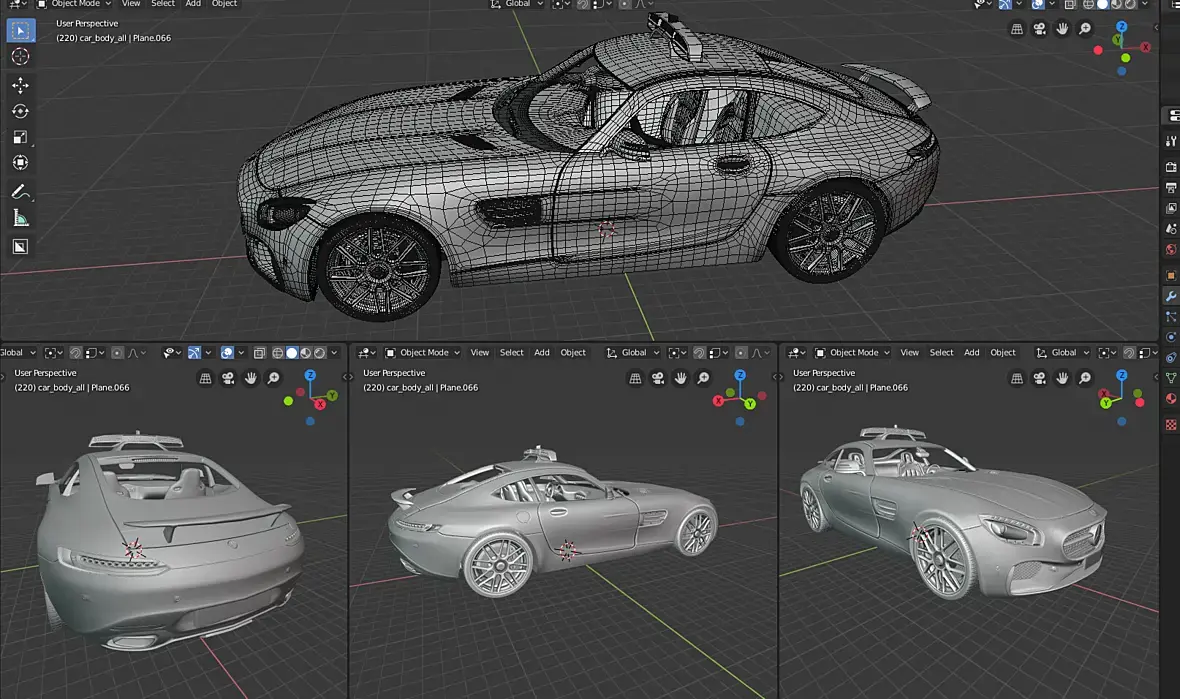Open editor type dropdown in bottom-right viewport

[x=797, y=352]
